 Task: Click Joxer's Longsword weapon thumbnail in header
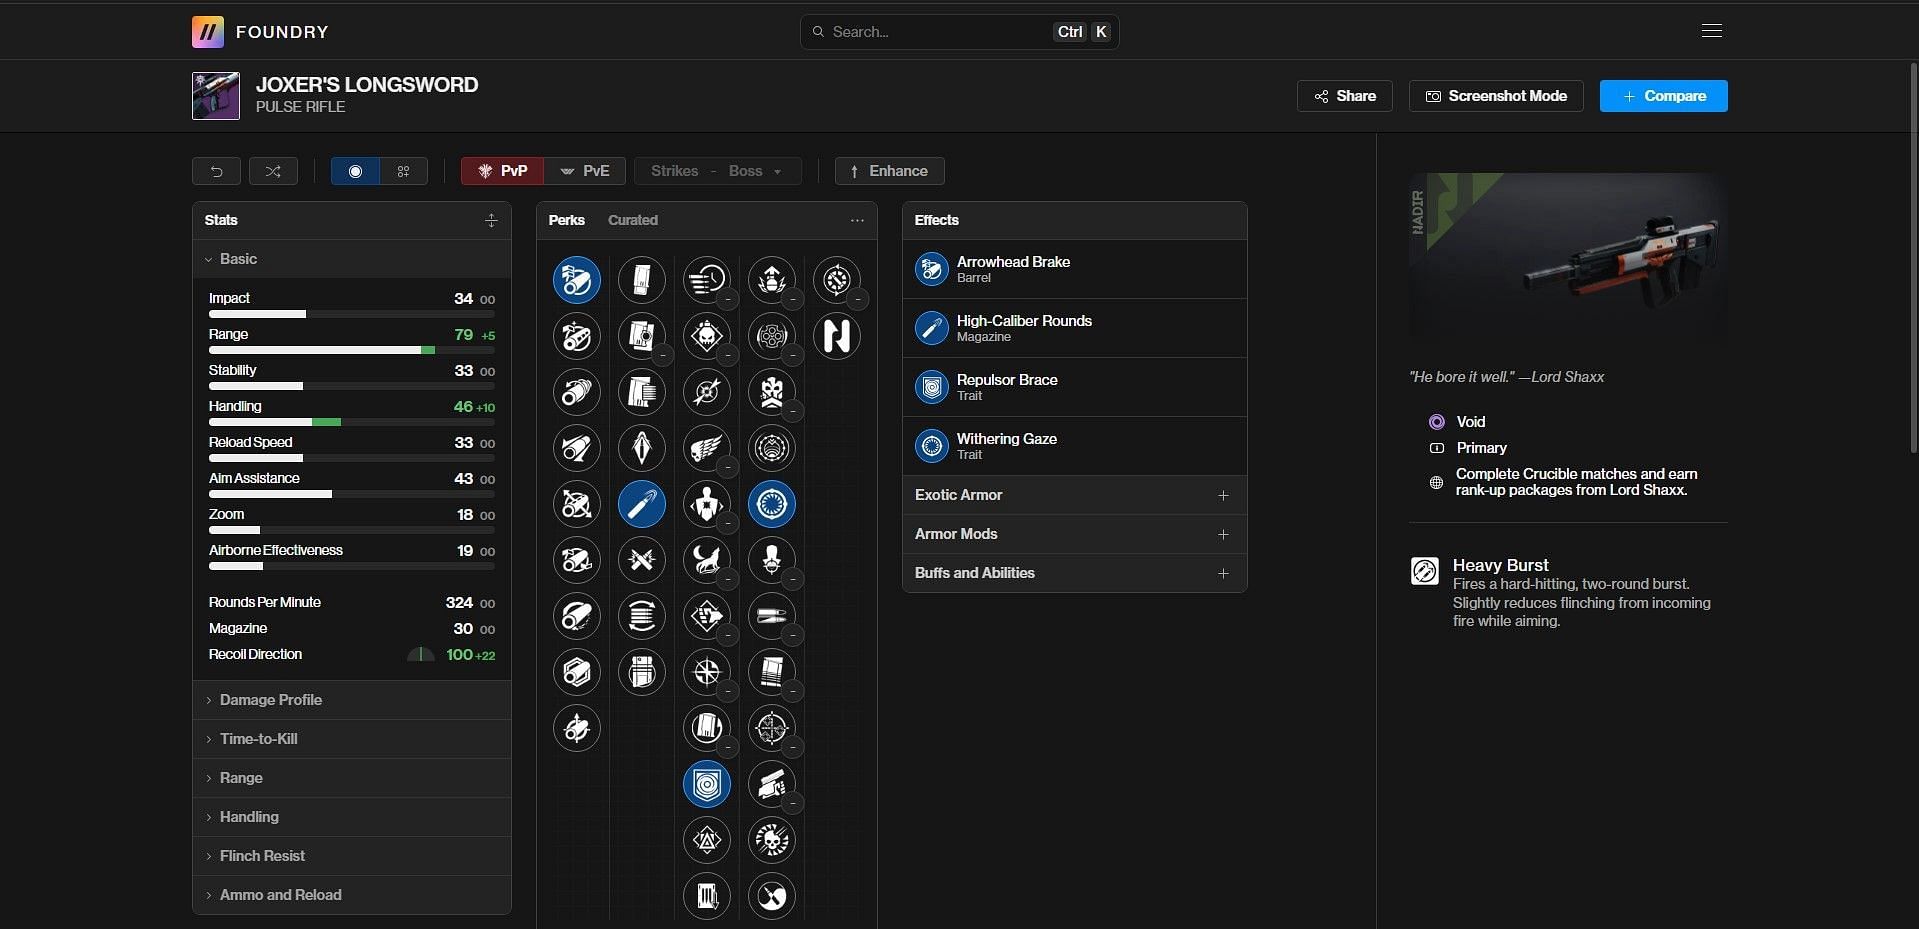click(216, 96)
